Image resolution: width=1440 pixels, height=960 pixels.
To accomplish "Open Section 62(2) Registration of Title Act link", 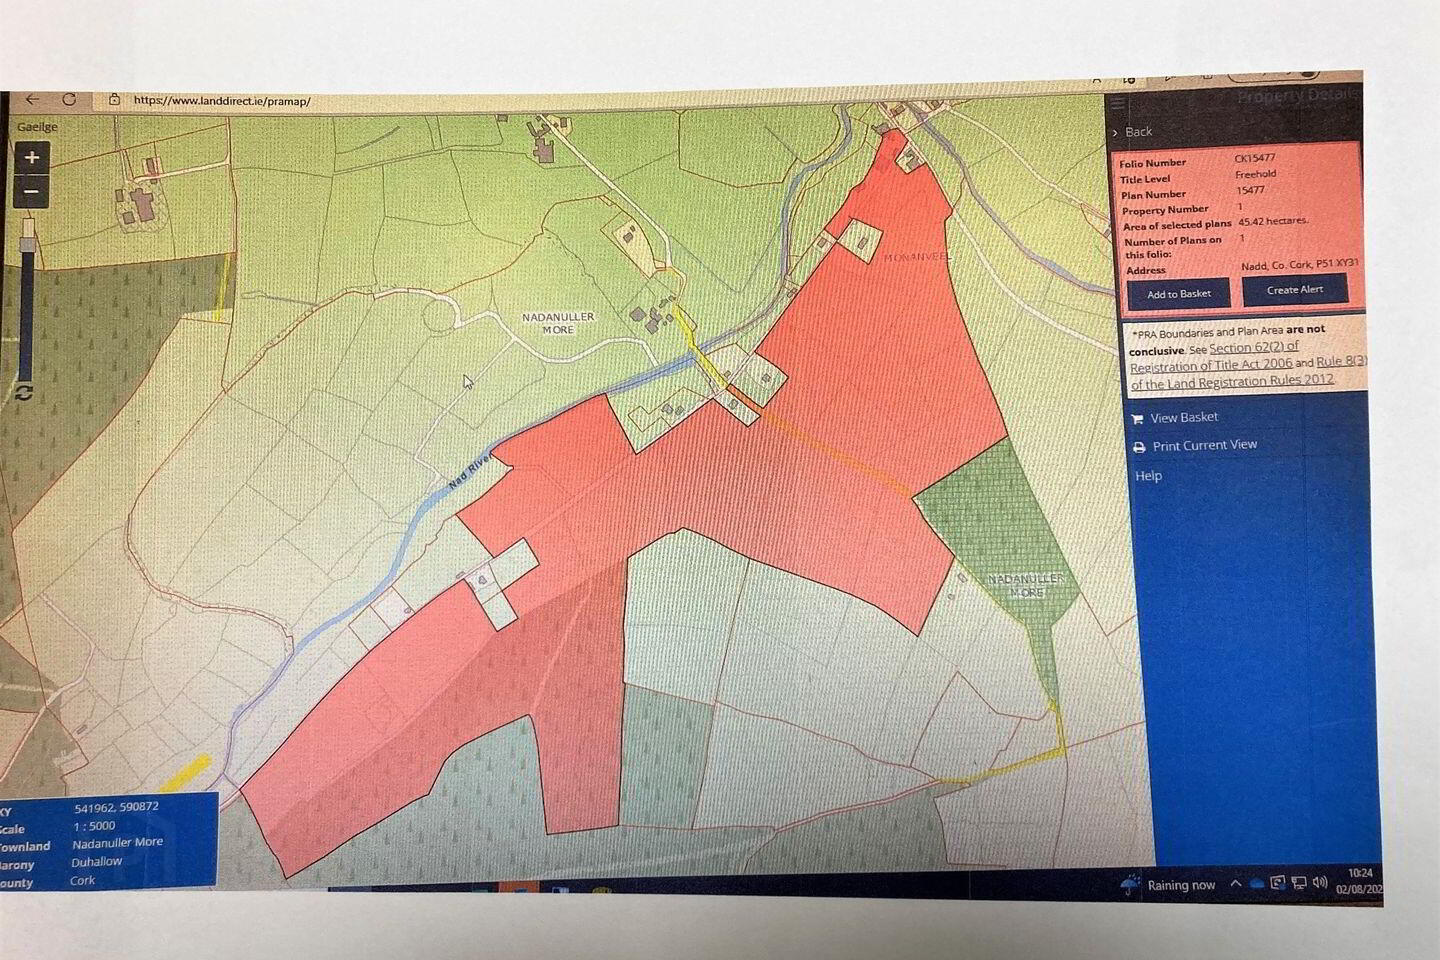I will [1216, 357].
